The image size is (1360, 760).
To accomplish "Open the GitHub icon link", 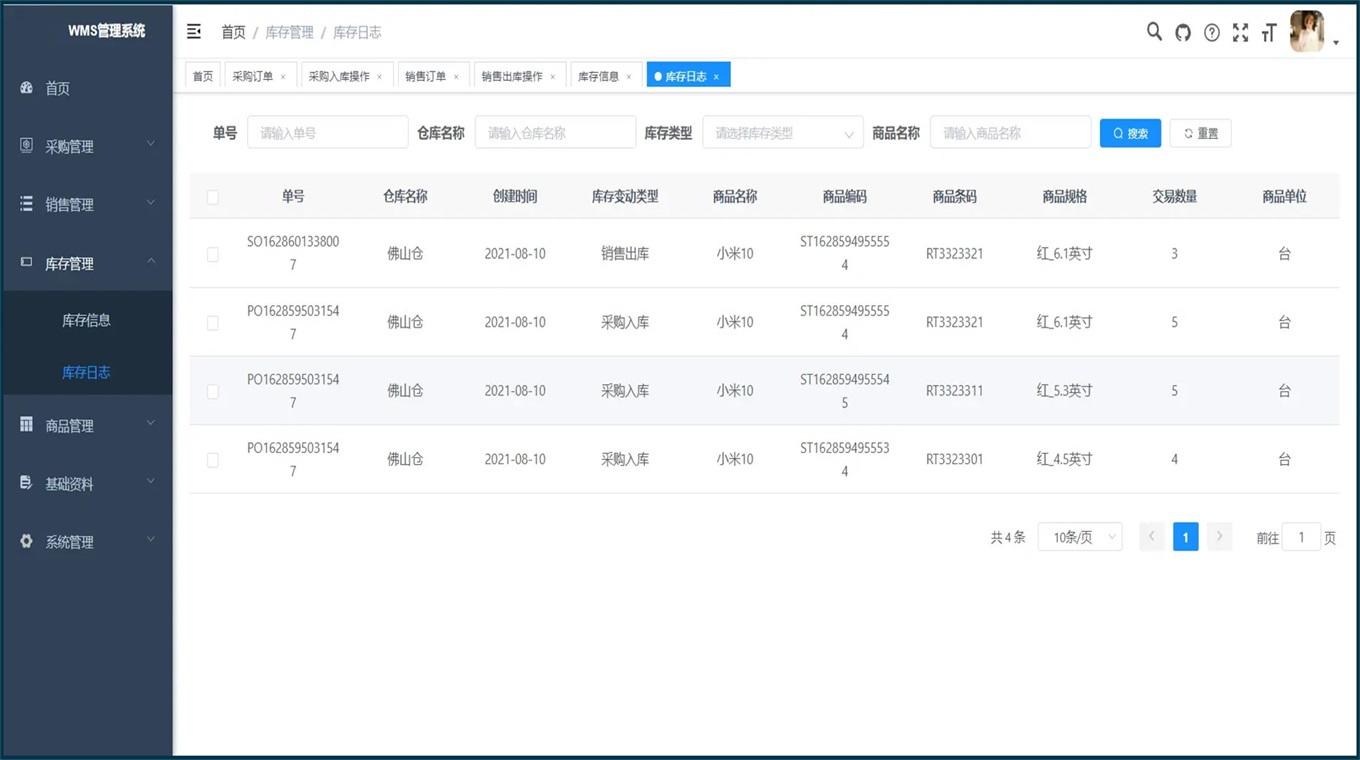I will coord(1183,33).
